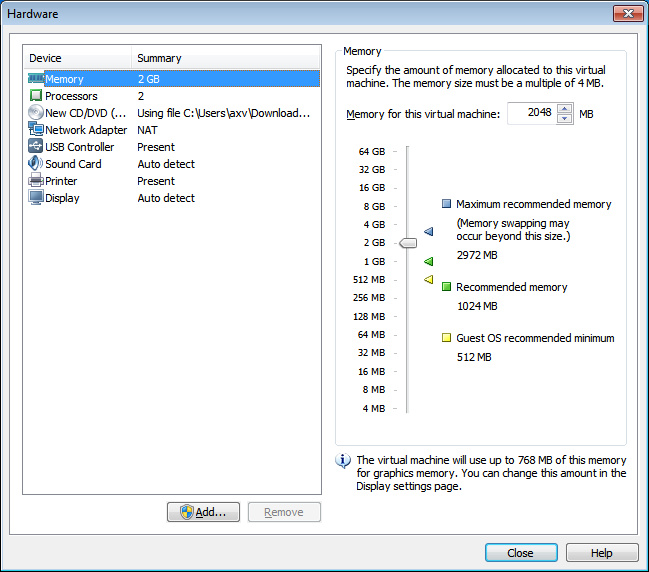The width and height of the screenshot is (649, 572).
Task: Click the 'Using file C:\Users\axv\Download...' summary
Action: [224, 113]
